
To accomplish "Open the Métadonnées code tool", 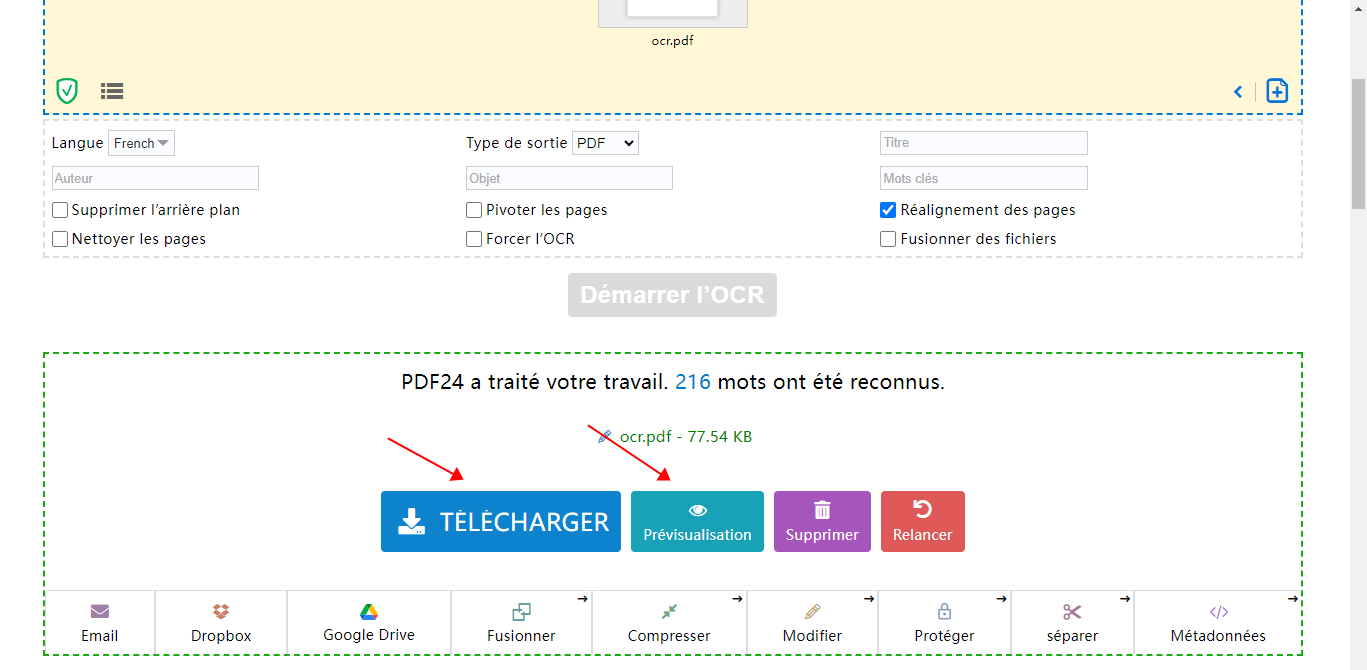I will (1218, 622).
